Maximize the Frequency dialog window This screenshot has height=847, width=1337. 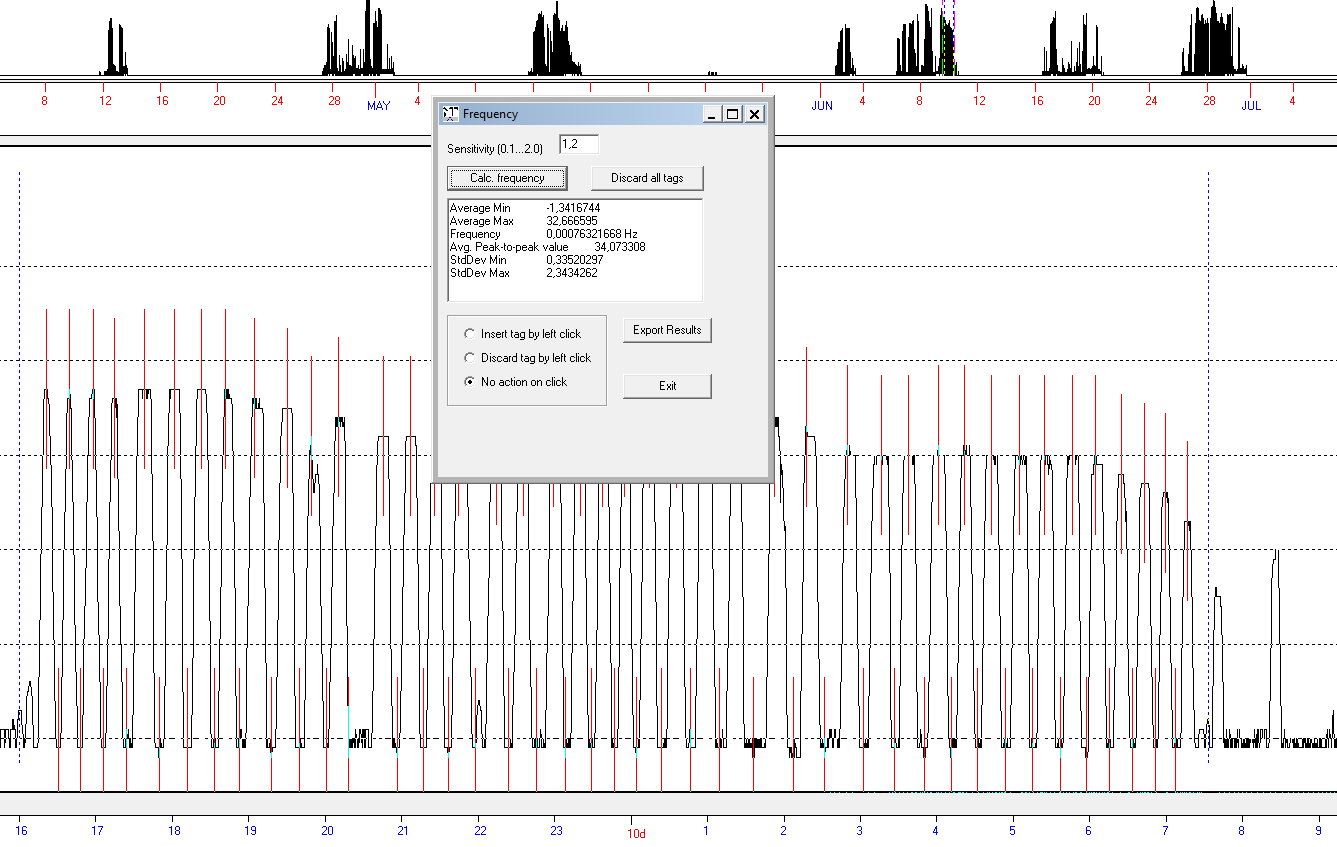pyautogui.click(x=733, y=114)
